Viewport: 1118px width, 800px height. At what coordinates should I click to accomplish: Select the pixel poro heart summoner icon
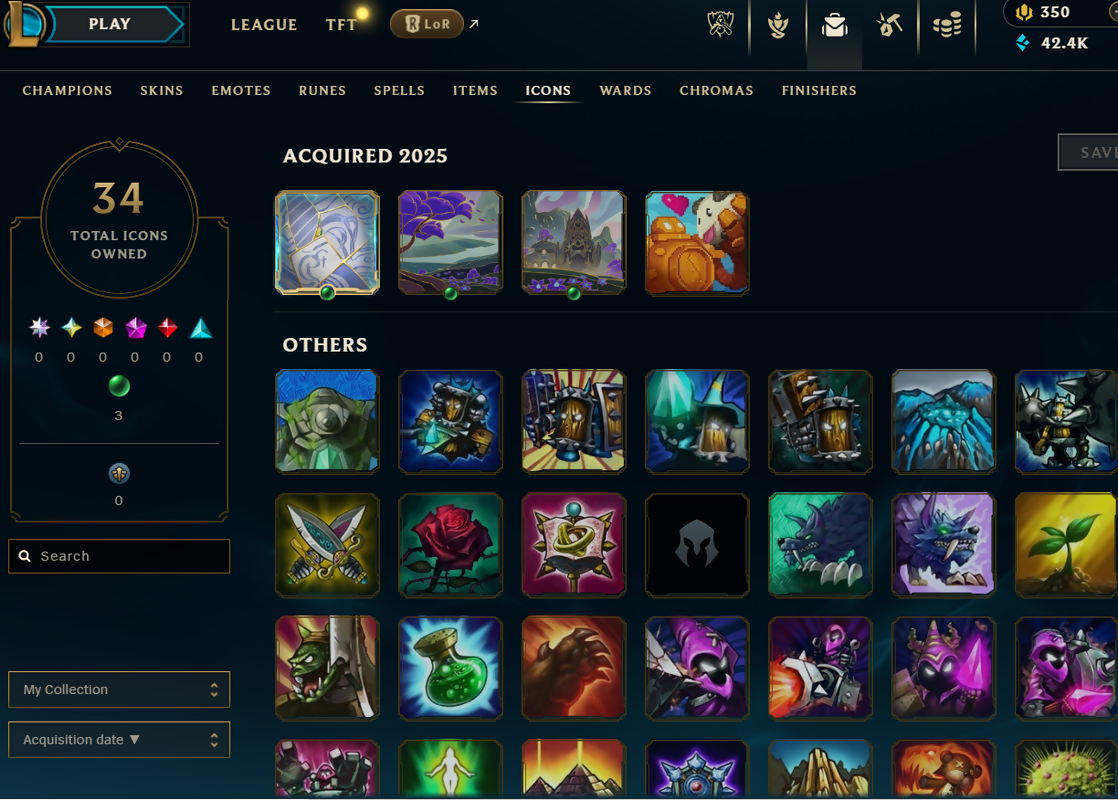(x=697, y=243)
